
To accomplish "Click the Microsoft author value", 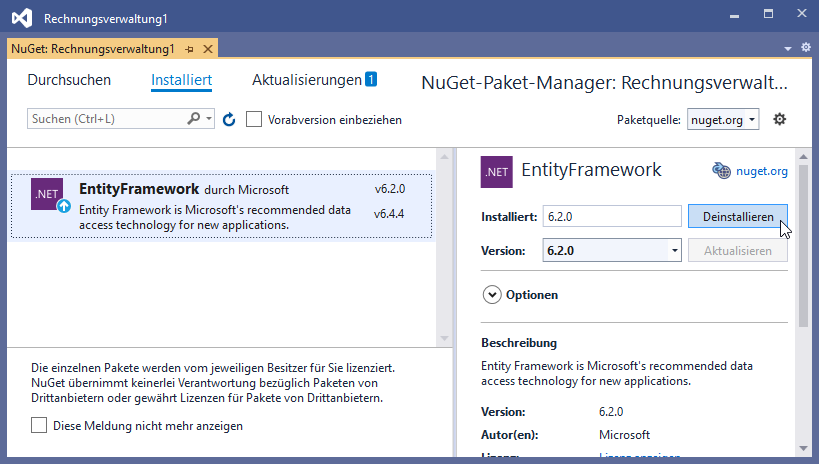I will (x=624, y=435).
